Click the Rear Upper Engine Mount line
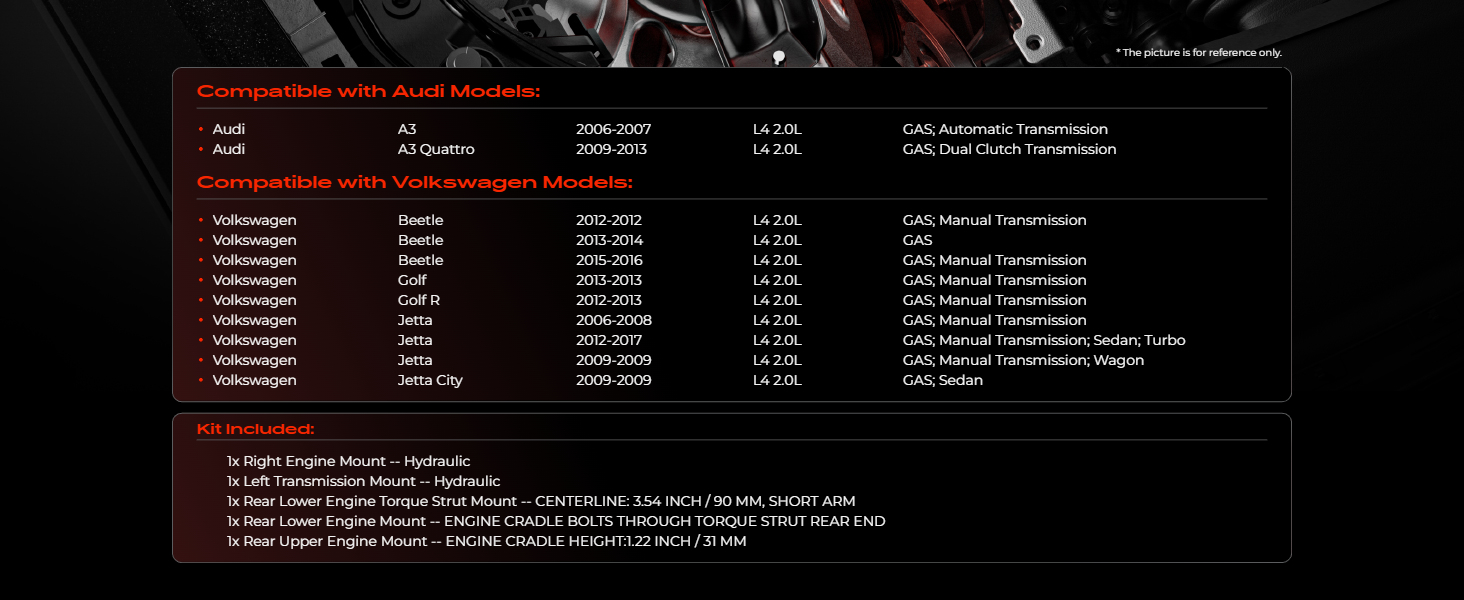Screen dimensions: 1464x600 click(486, 542)
